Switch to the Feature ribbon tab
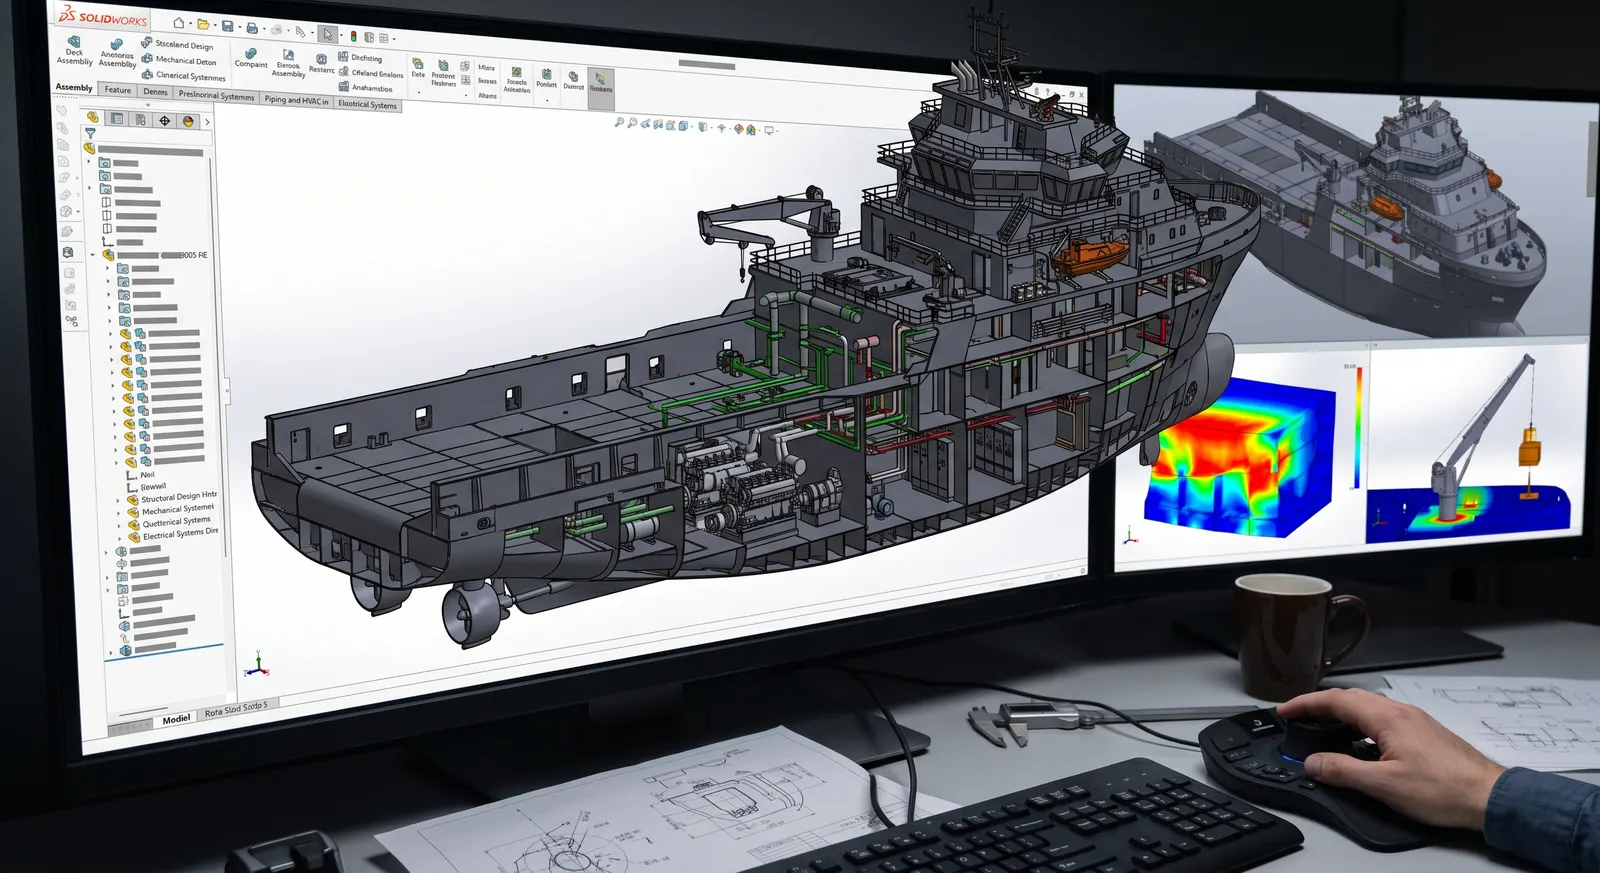Viewport: 1600px width, 873px height. point(117,90)
